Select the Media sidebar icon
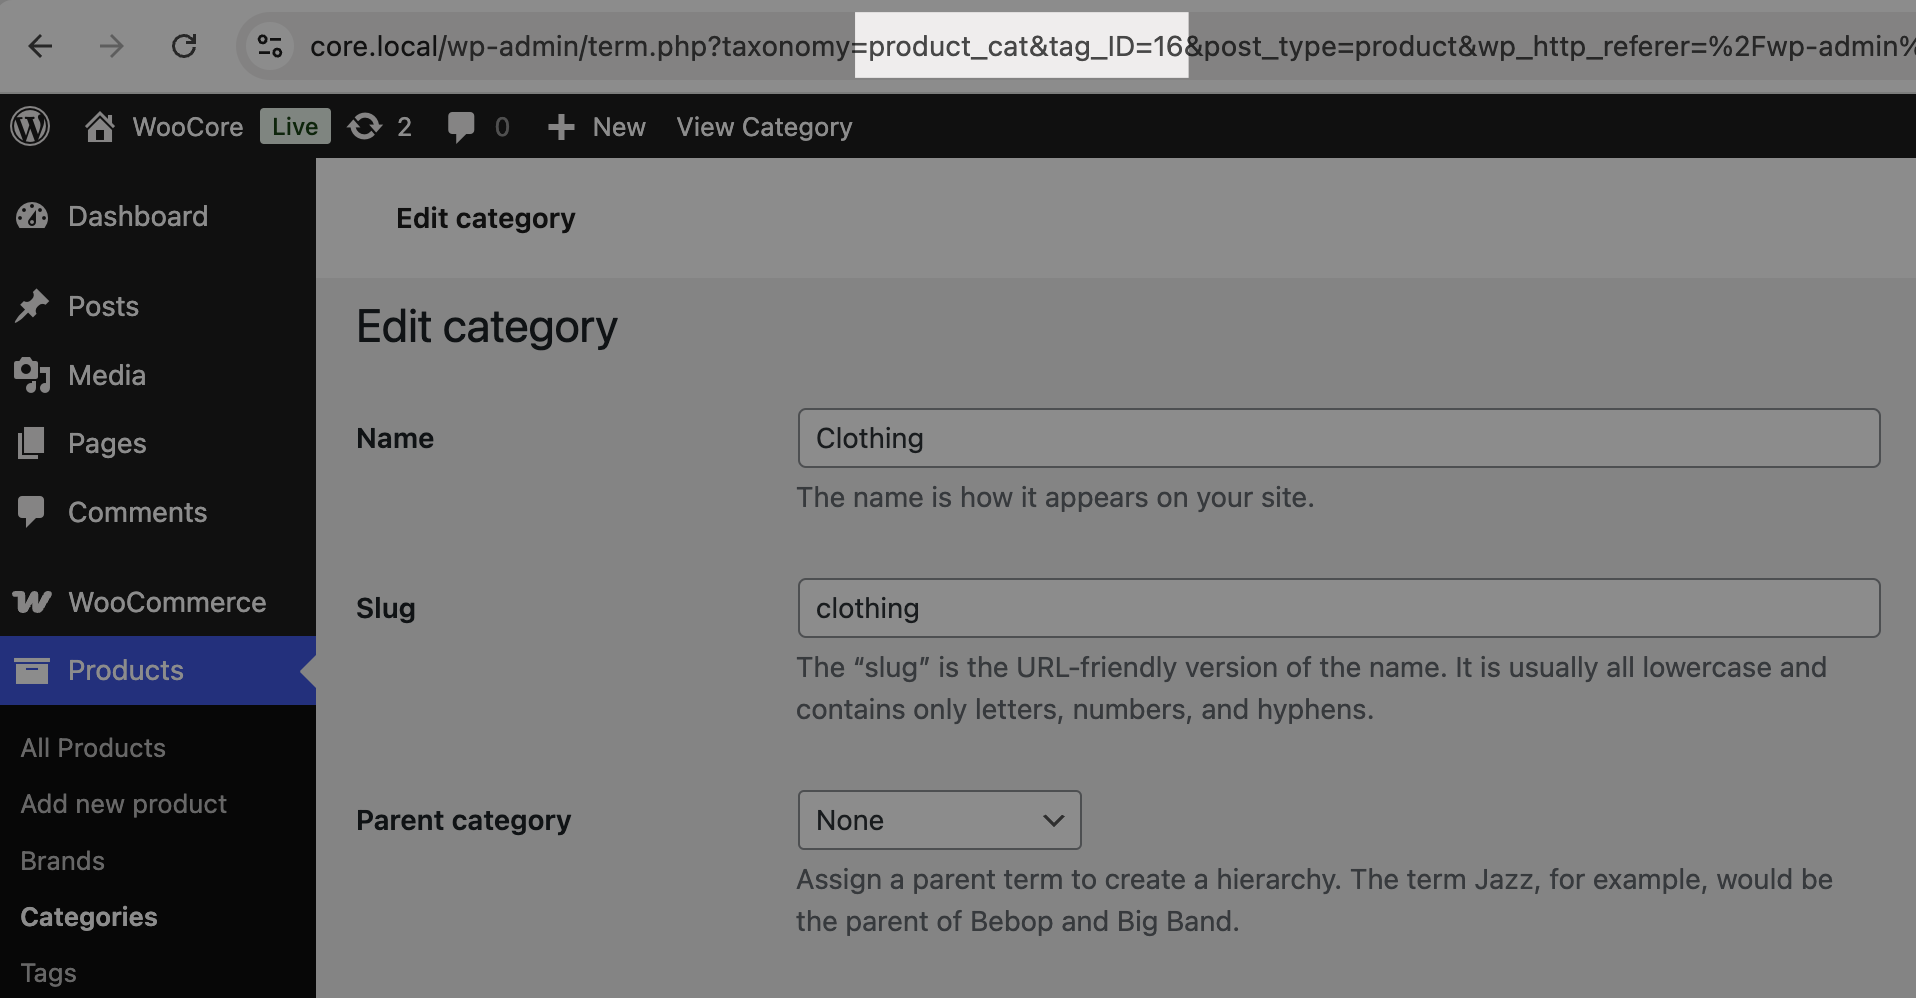The image size is (1916, 998). (33, 375)
